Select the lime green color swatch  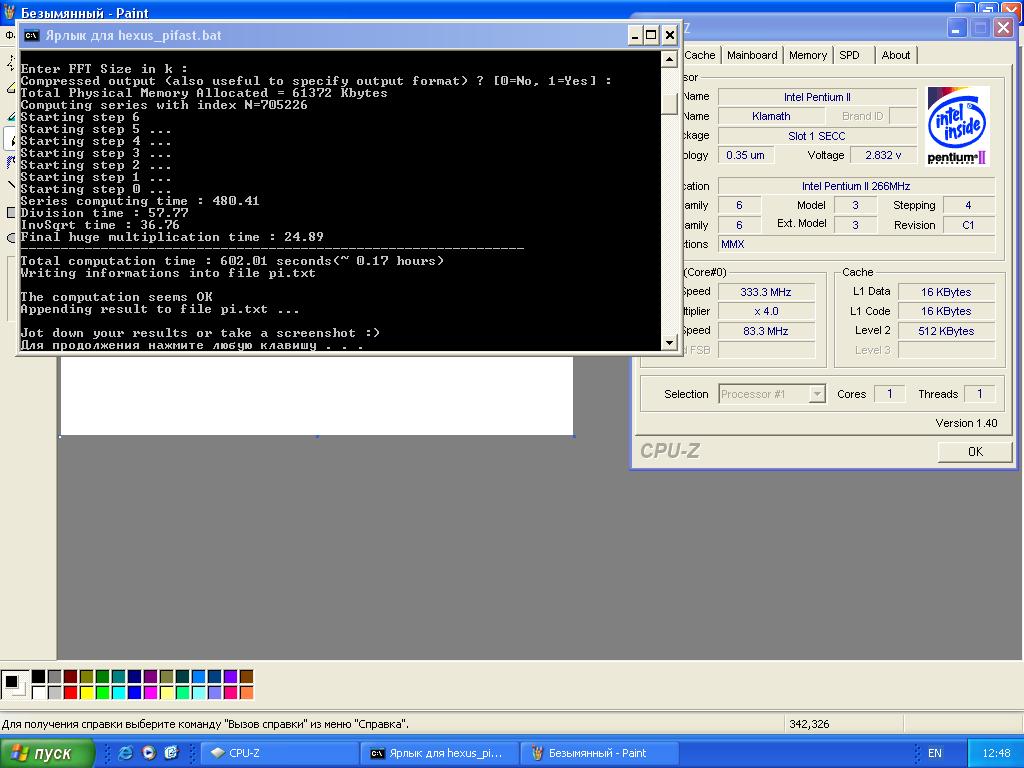[x=103, y=692]
